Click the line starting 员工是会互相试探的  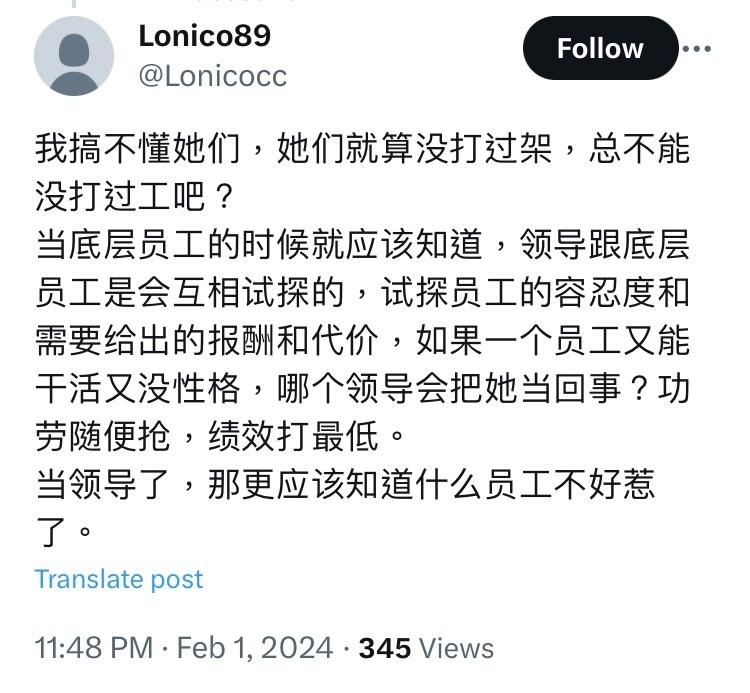click(362, 293)
